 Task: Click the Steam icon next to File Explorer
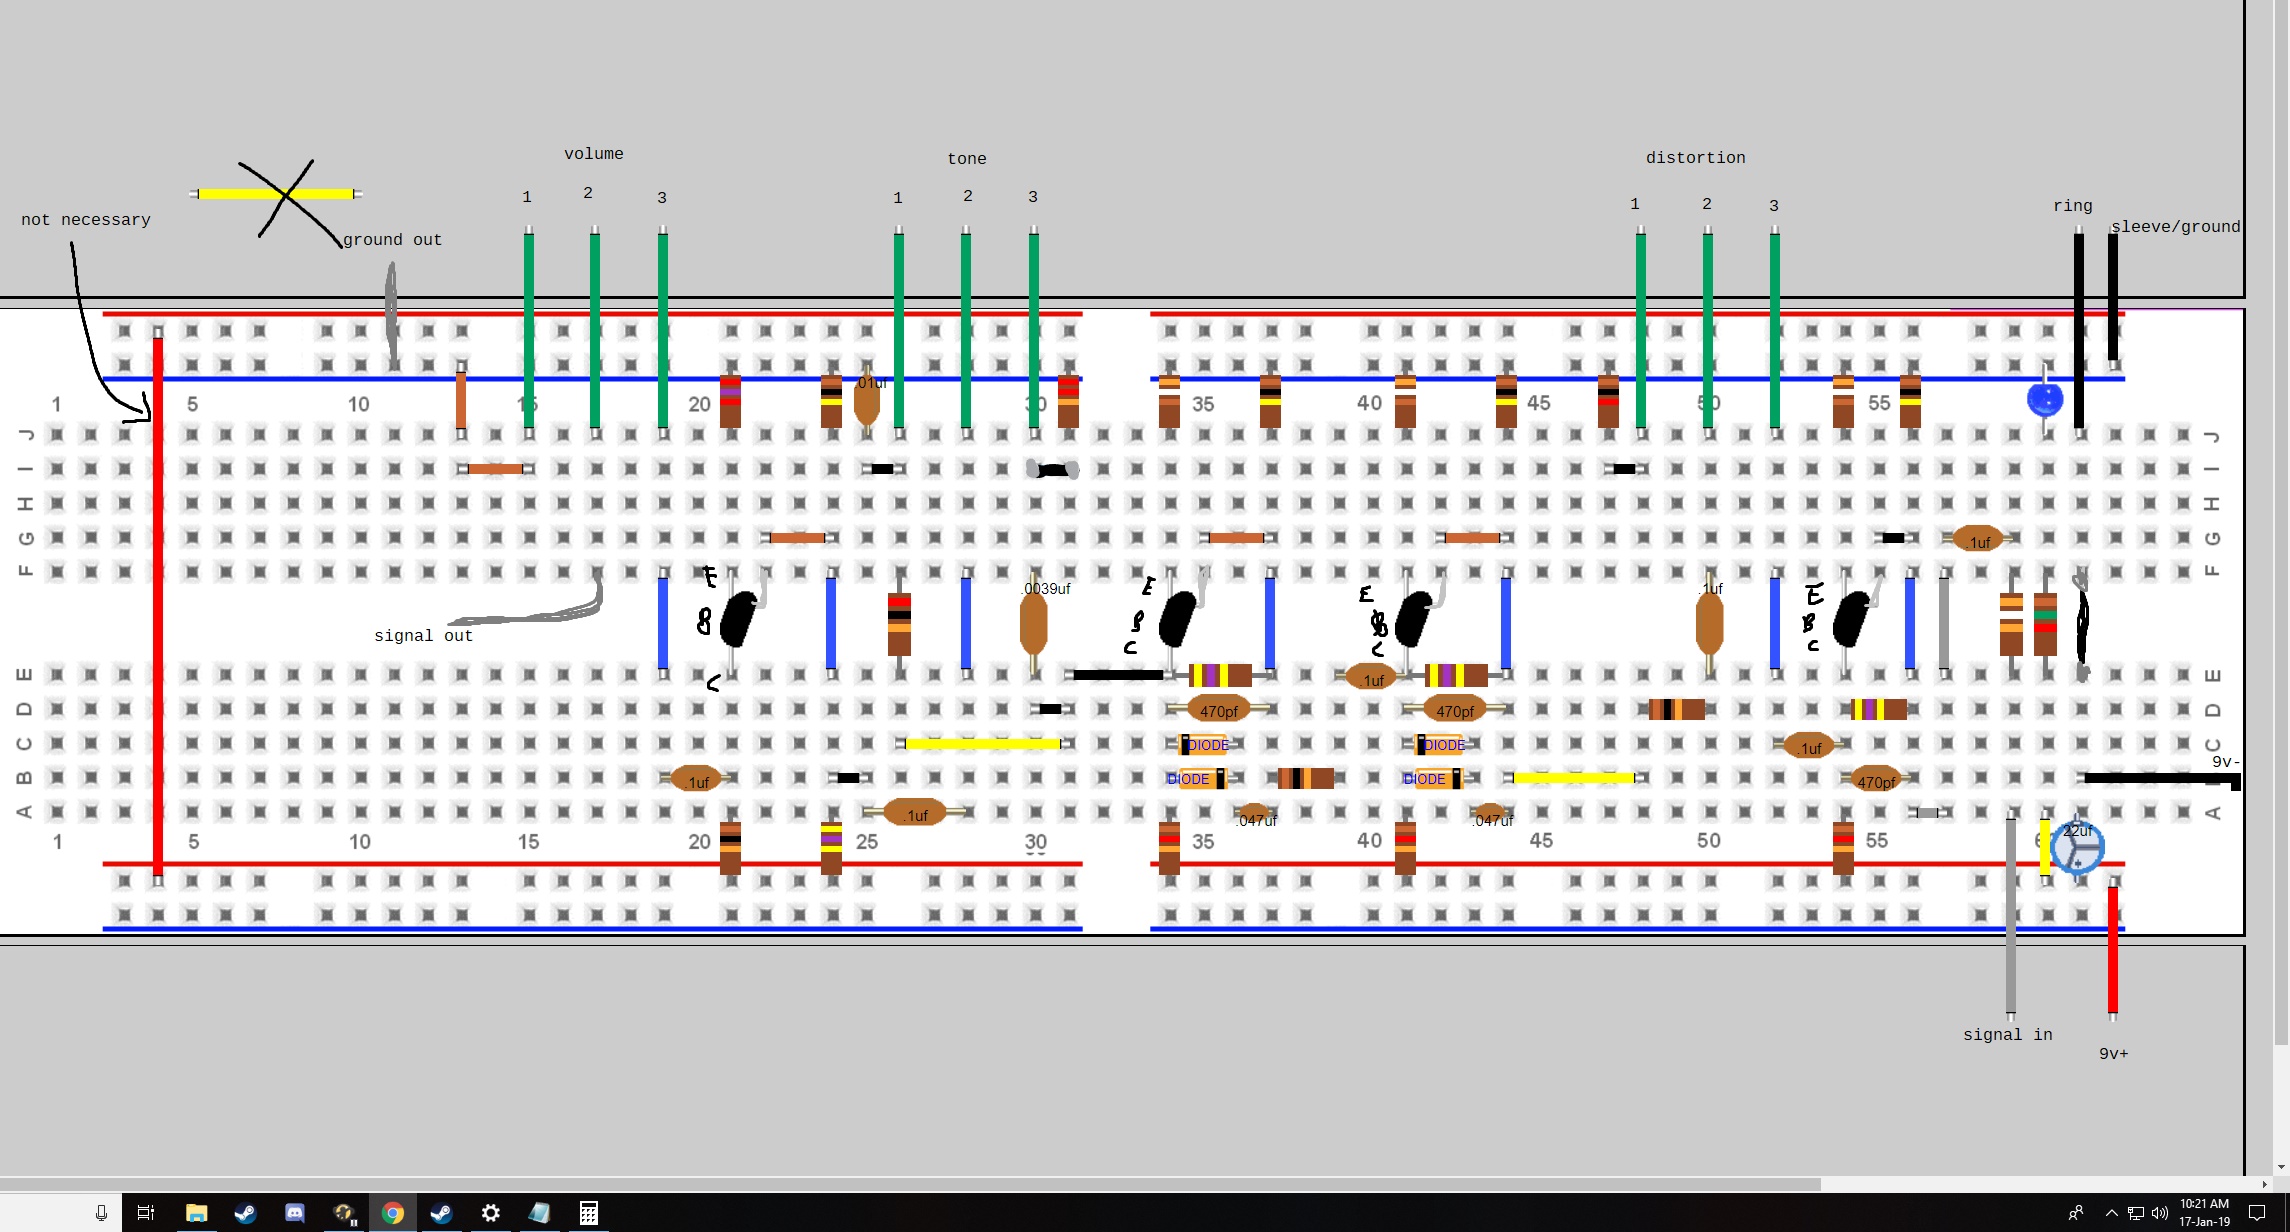[x=245, y=1213]
